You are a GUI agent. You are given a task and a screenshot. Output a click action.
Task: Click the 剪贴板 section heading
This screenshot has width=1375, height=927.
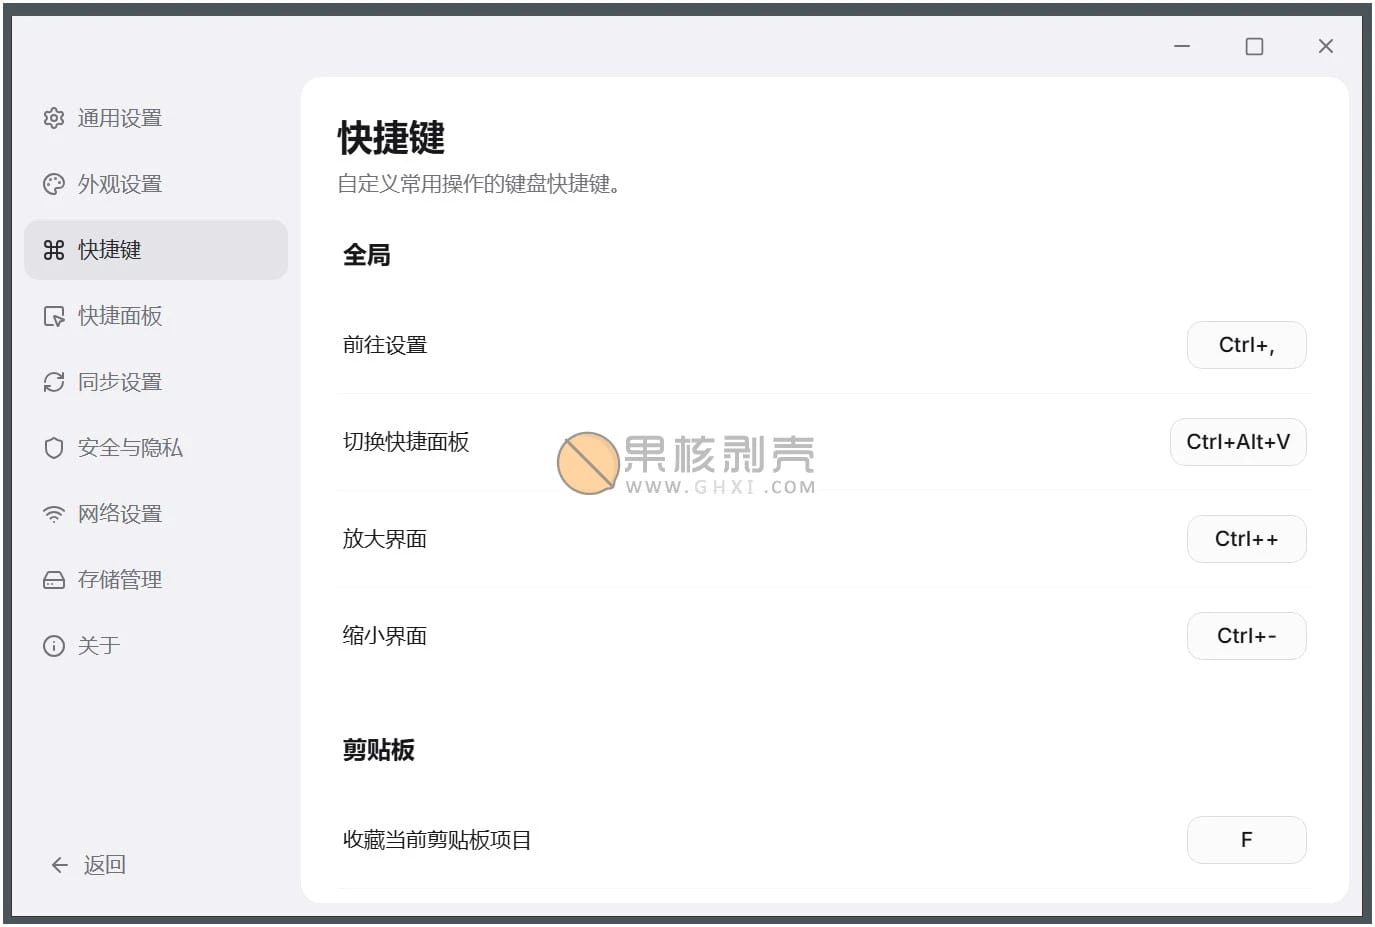coord(379,750)
